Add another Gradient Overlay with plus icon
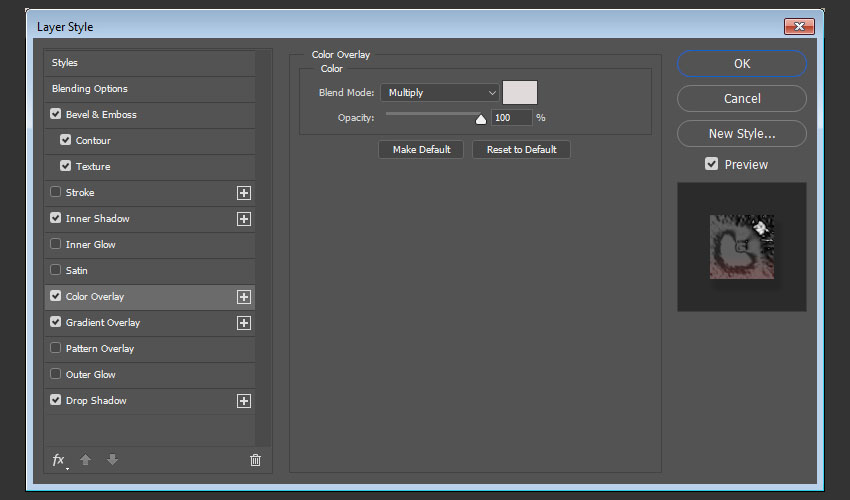Screen dimensions: 850x500 click(243, 323)
